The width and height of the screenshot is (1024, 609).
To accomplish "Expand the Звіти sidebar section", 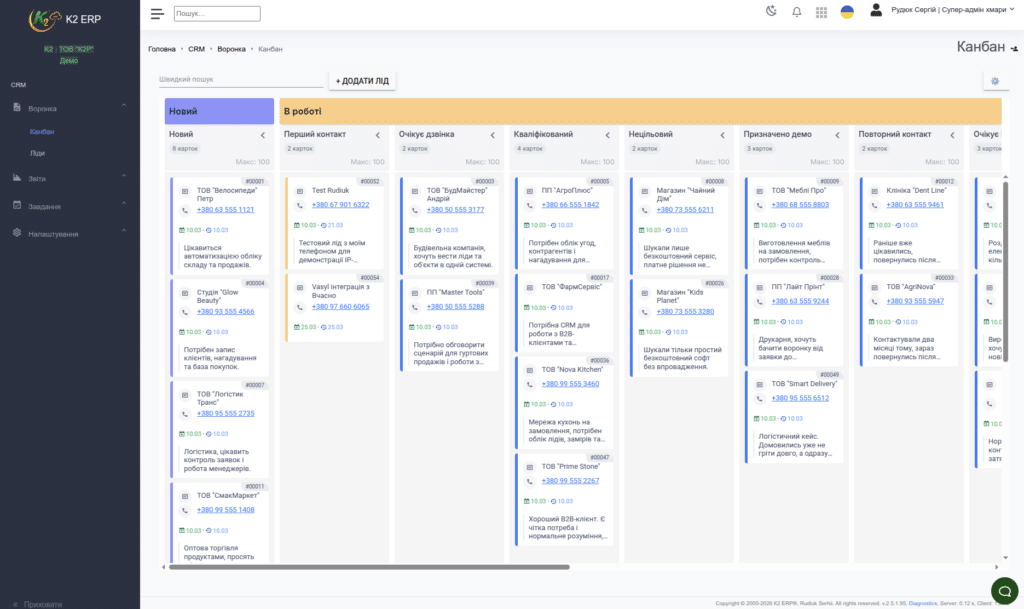I will coord(123,176).
